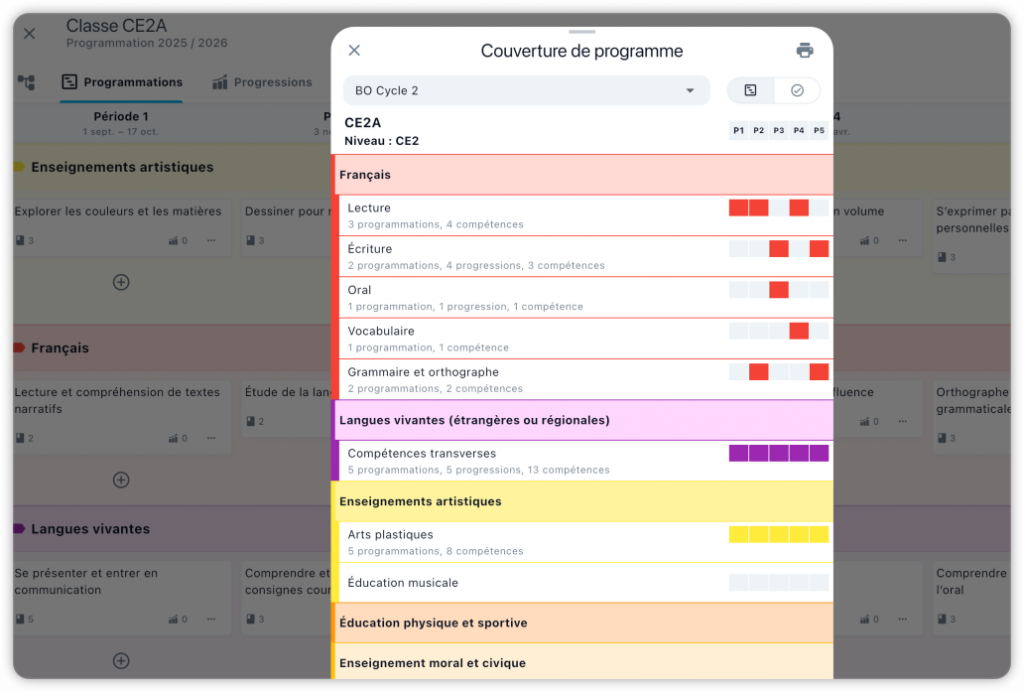Click the P2 period column header
1024x692 pixels.
(759, 131)
